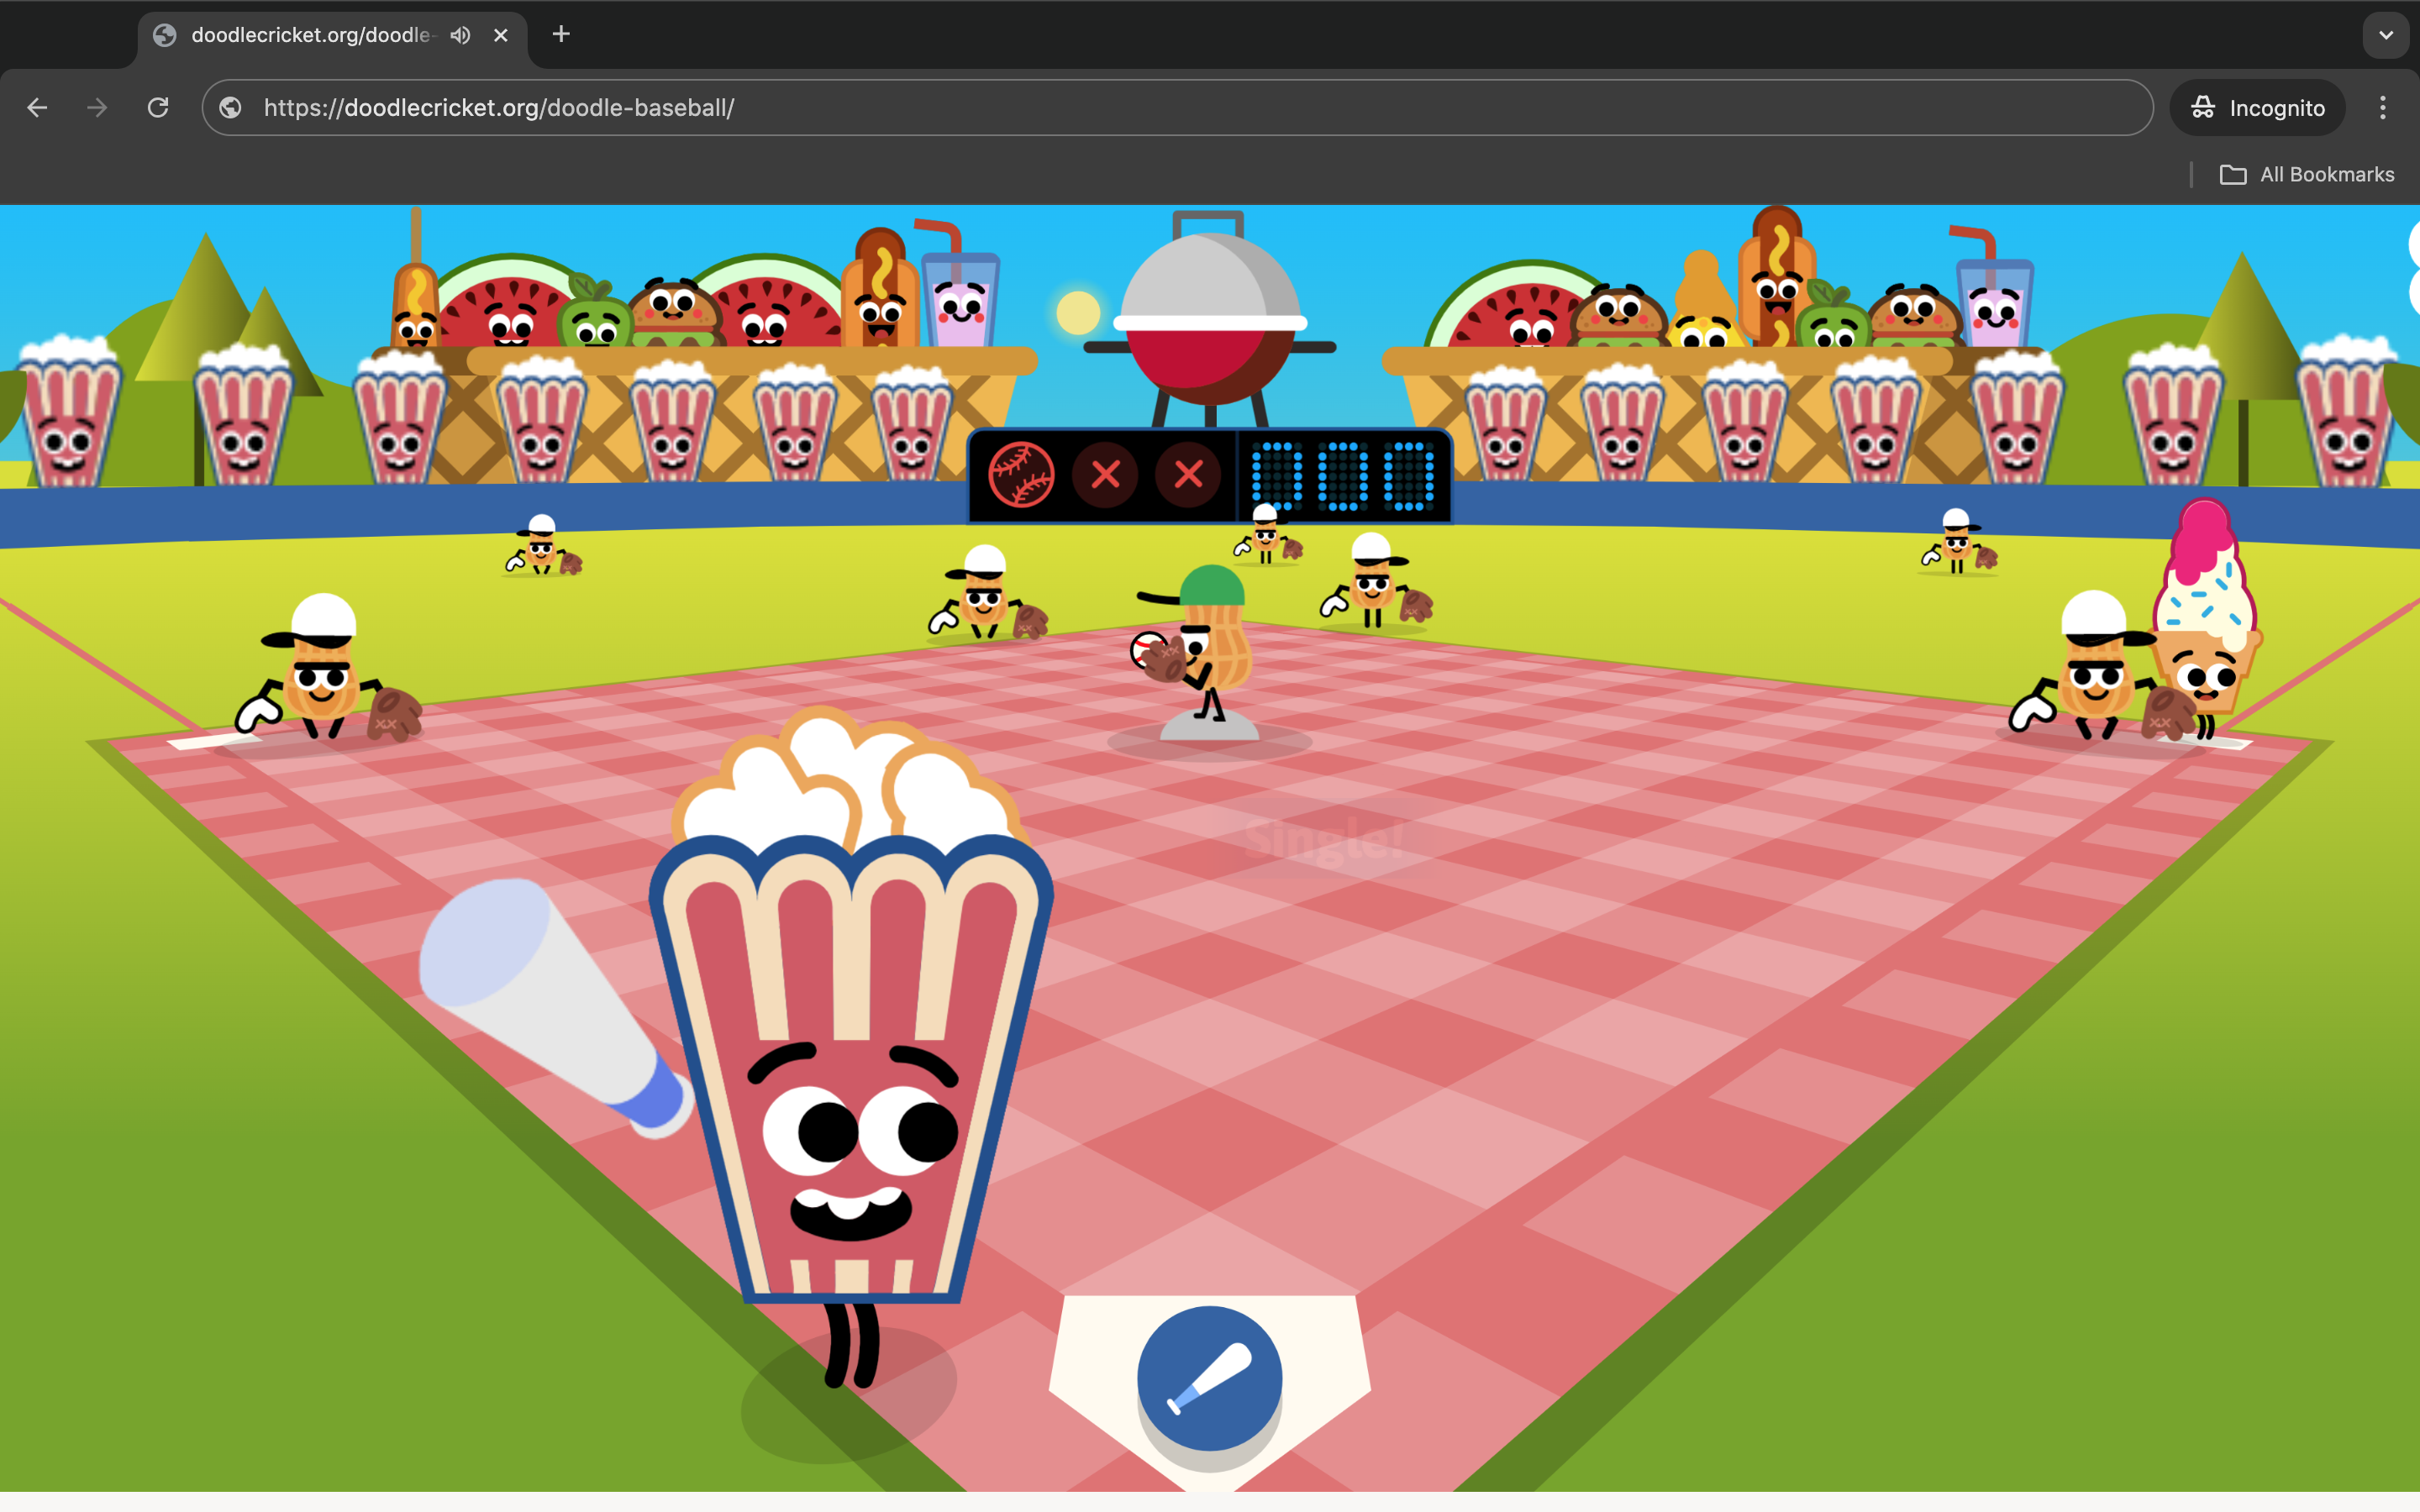The image size is (2420, 1512).
Task: Open the All Bookmarks folder
Action: pyautogui.click(x=2307, y=175)
